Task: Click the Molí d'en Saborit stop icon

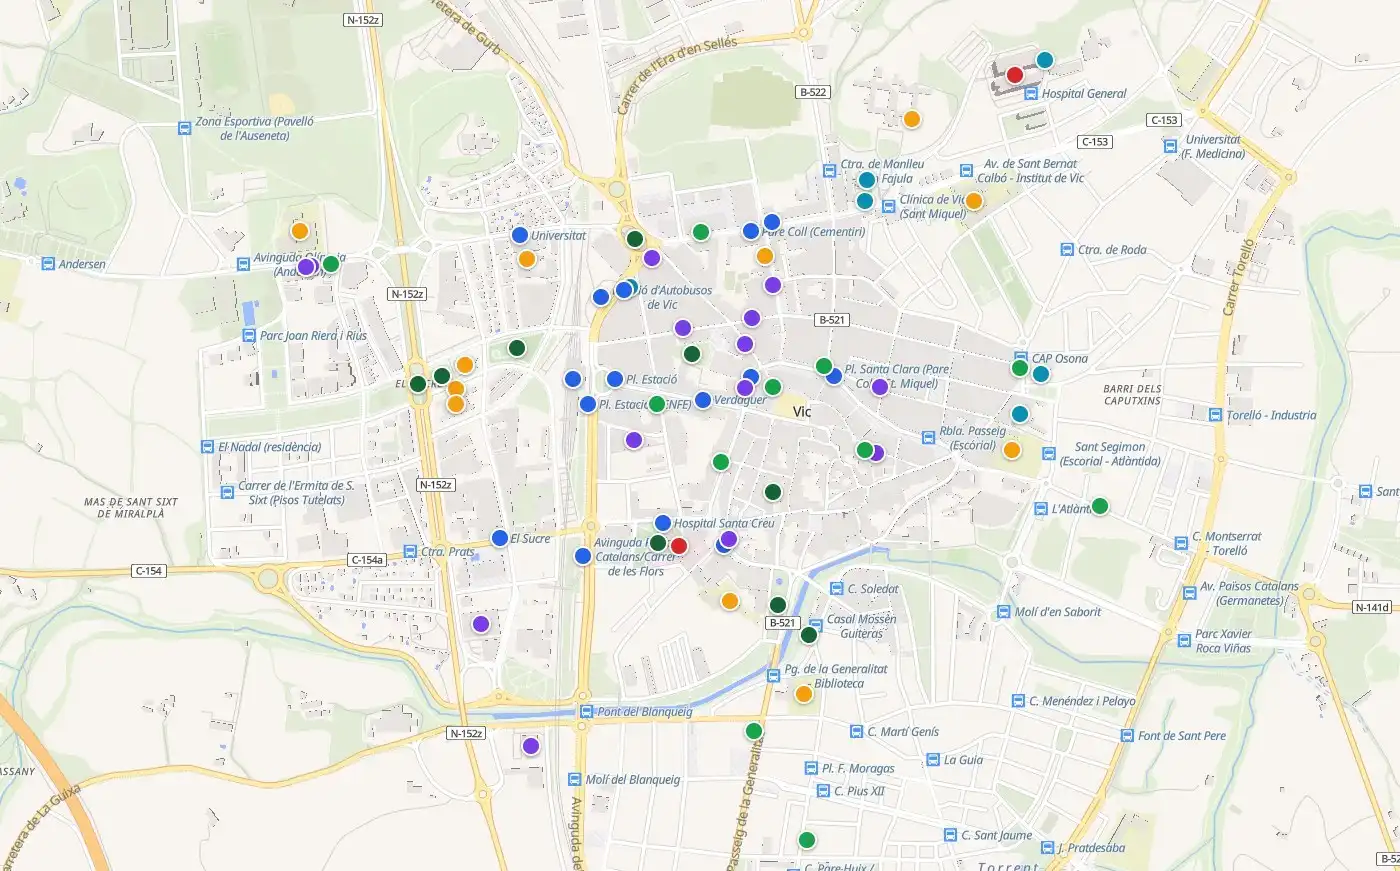Action: (1004, 612)
